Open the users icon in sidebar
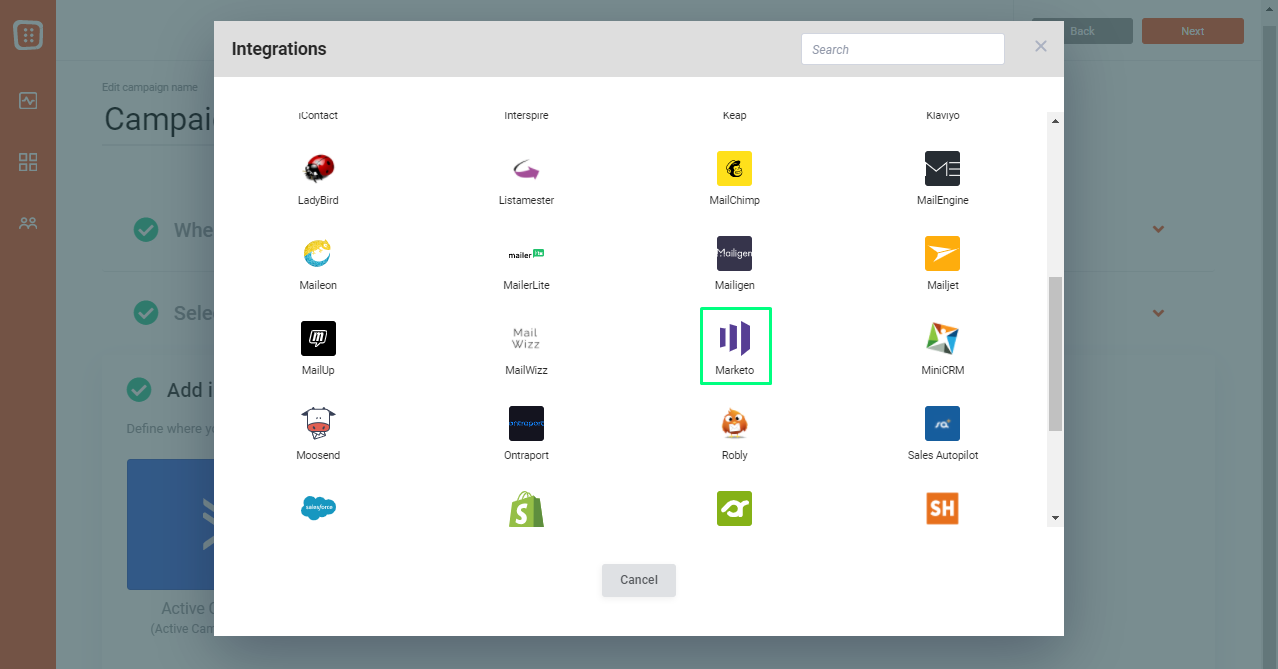Viewport: 1278px width, 669px height. click(x=28, y=223)
